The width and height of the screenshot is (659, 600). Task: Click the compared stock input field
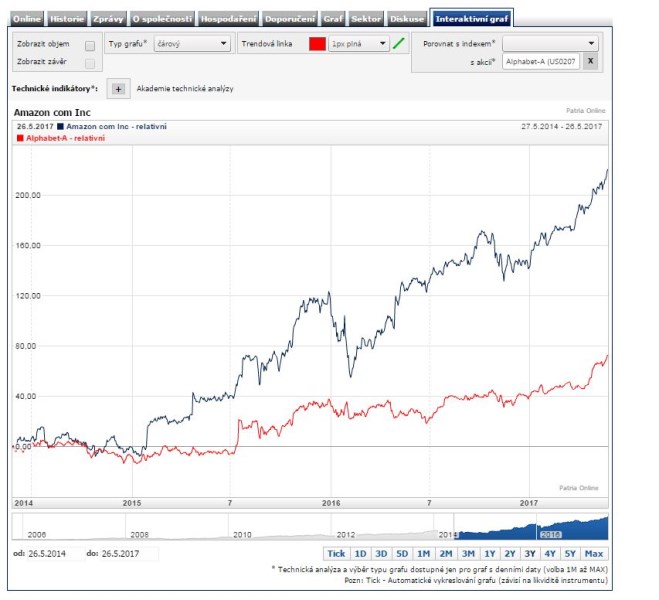click(540, 62)
